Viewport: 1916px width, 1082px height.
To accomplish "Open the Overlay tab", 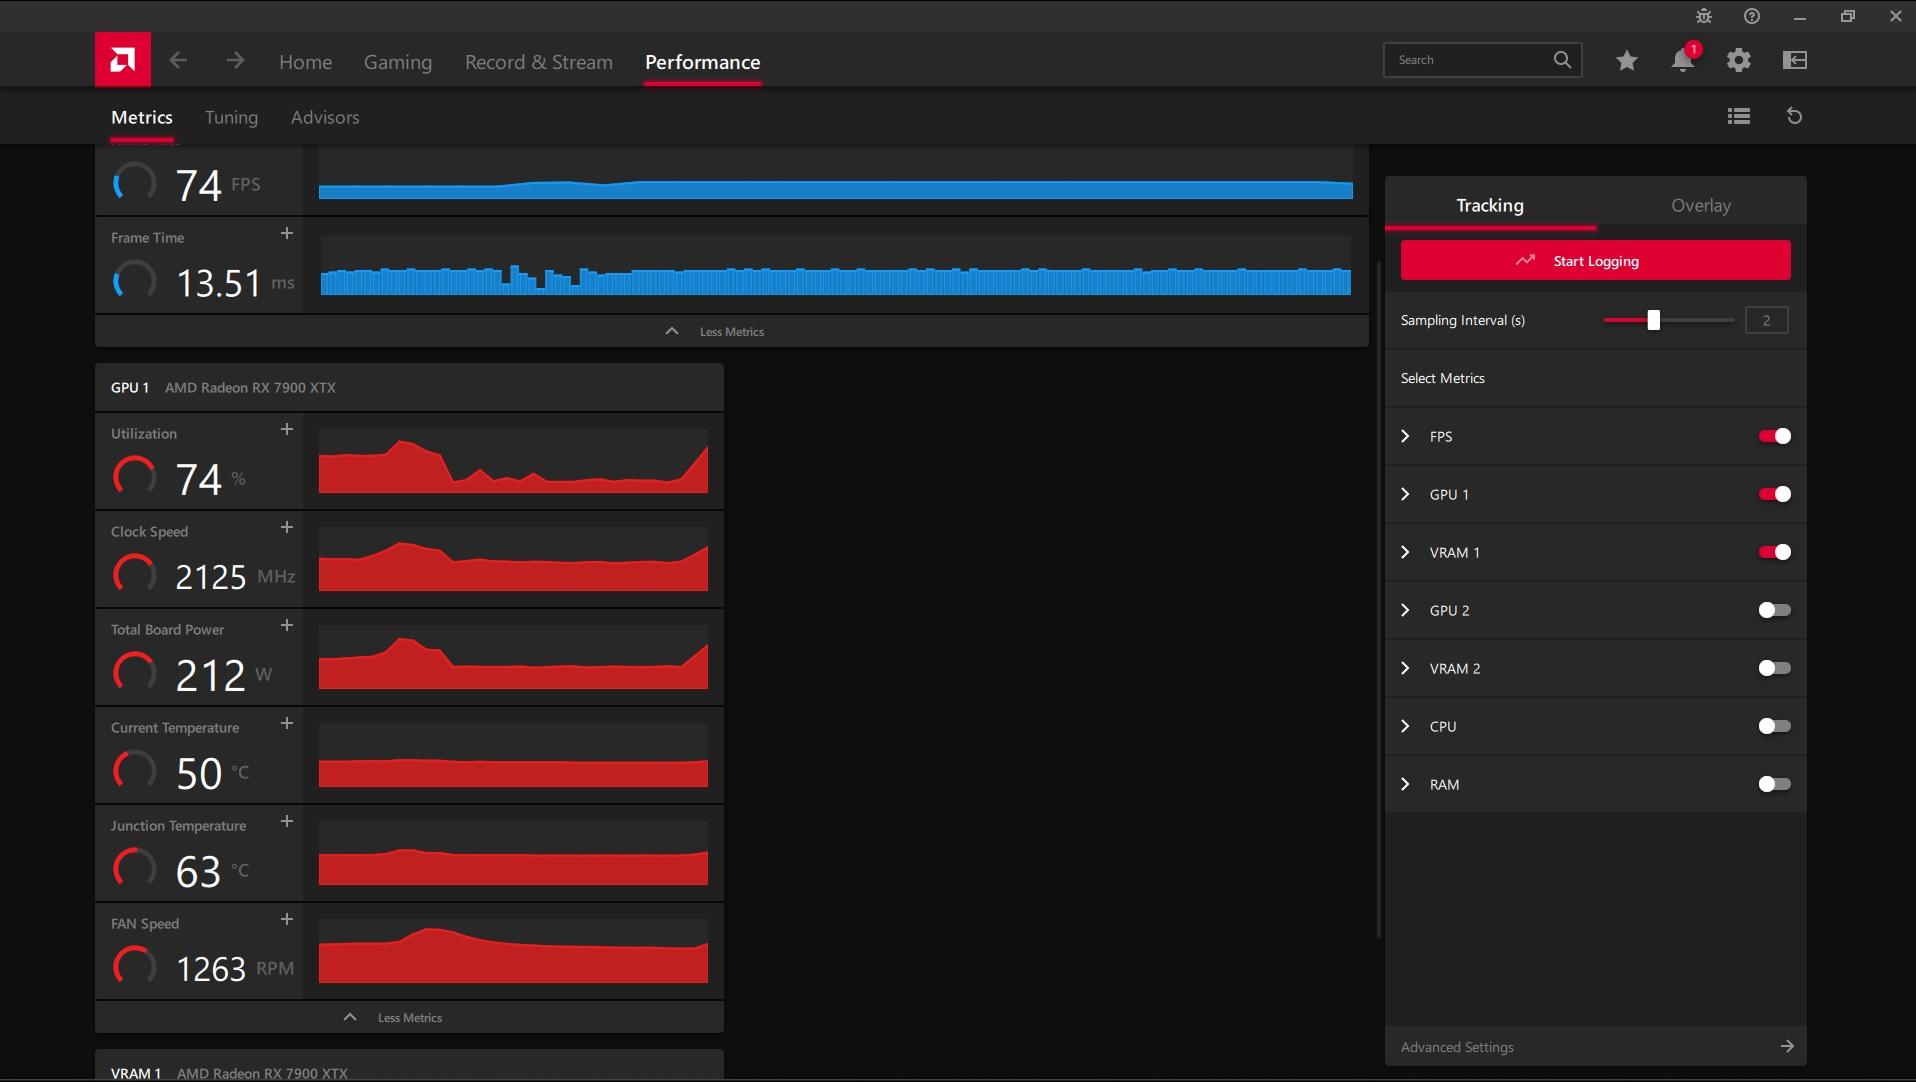I will 1701,205.
